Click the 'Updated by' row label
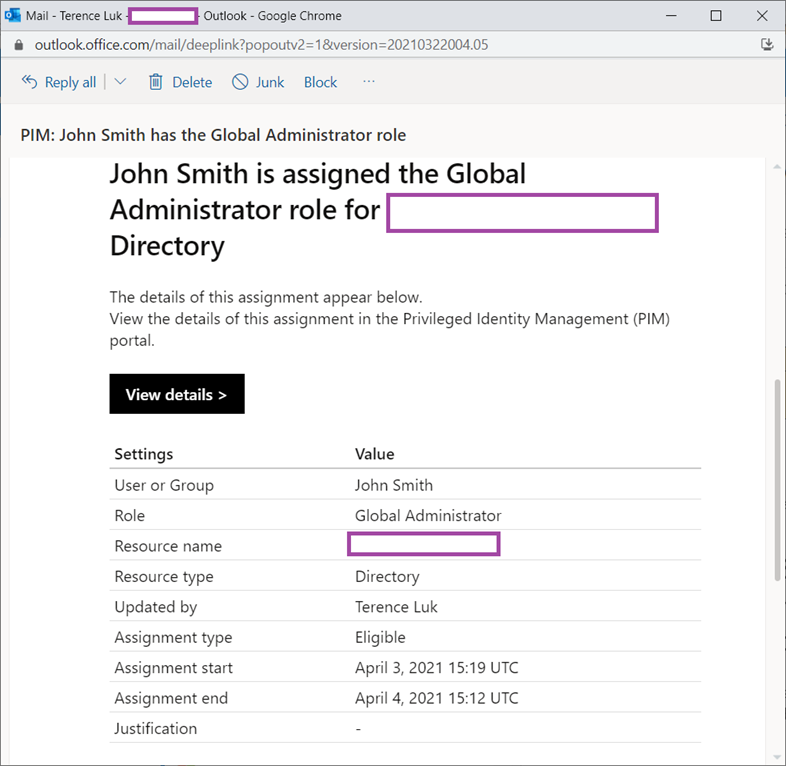The image size is (786, 766). point(156,607)
